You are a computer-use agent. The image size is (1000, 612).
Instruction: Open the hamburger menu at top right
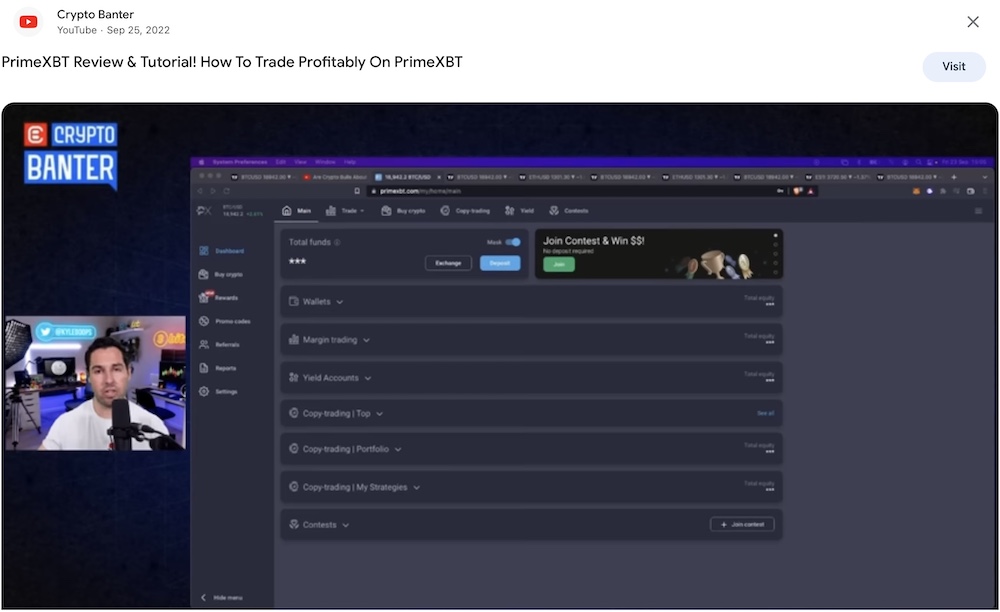pos(978,211)
